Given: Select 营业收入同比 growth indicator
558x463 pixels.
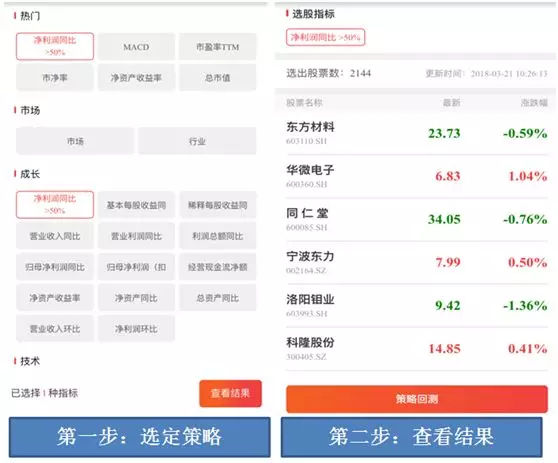Looking at the screenshot, I should tap(55, 236).
